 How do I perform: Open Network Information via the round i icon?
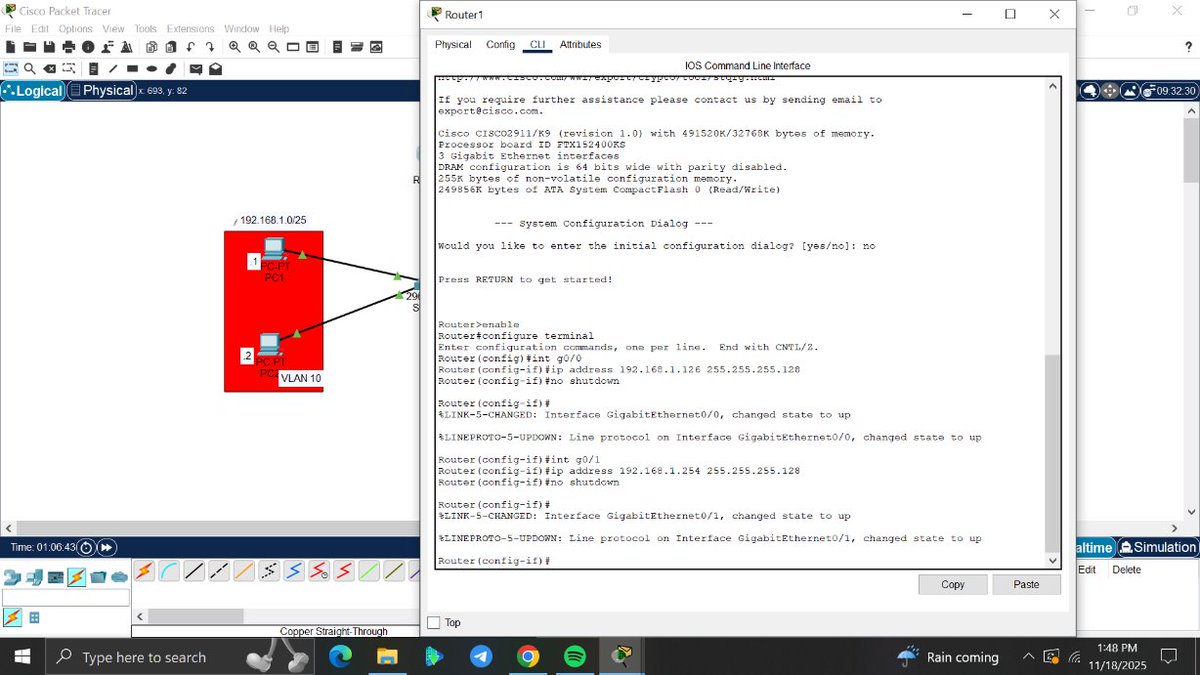pos(88,47)
